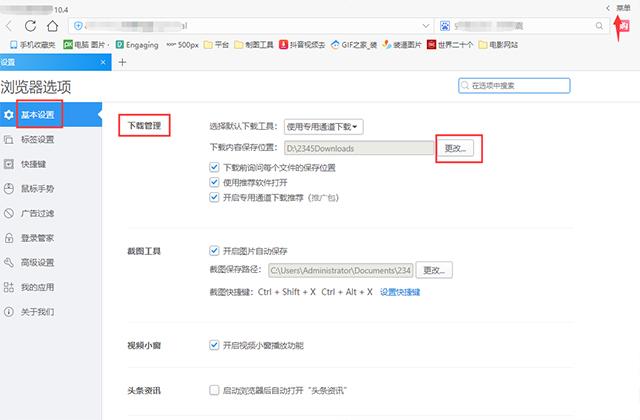This screenshot has width=640, height=420.
Task: Toggle 下载前询问每个文件的保存位置 checkbox
Action: [214, 167]
